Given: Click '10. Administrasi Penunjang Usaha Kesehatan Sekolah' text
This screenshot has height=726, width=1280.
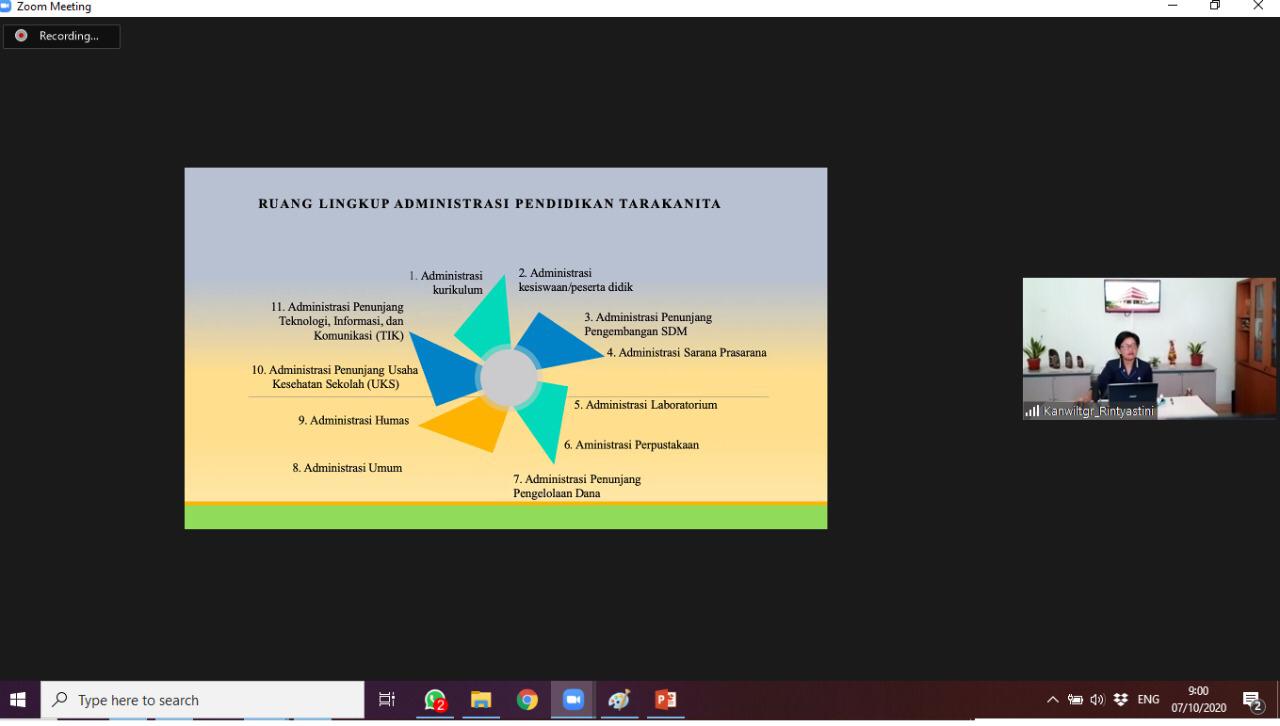Looking at the screenshot, I should coord(335,377).
